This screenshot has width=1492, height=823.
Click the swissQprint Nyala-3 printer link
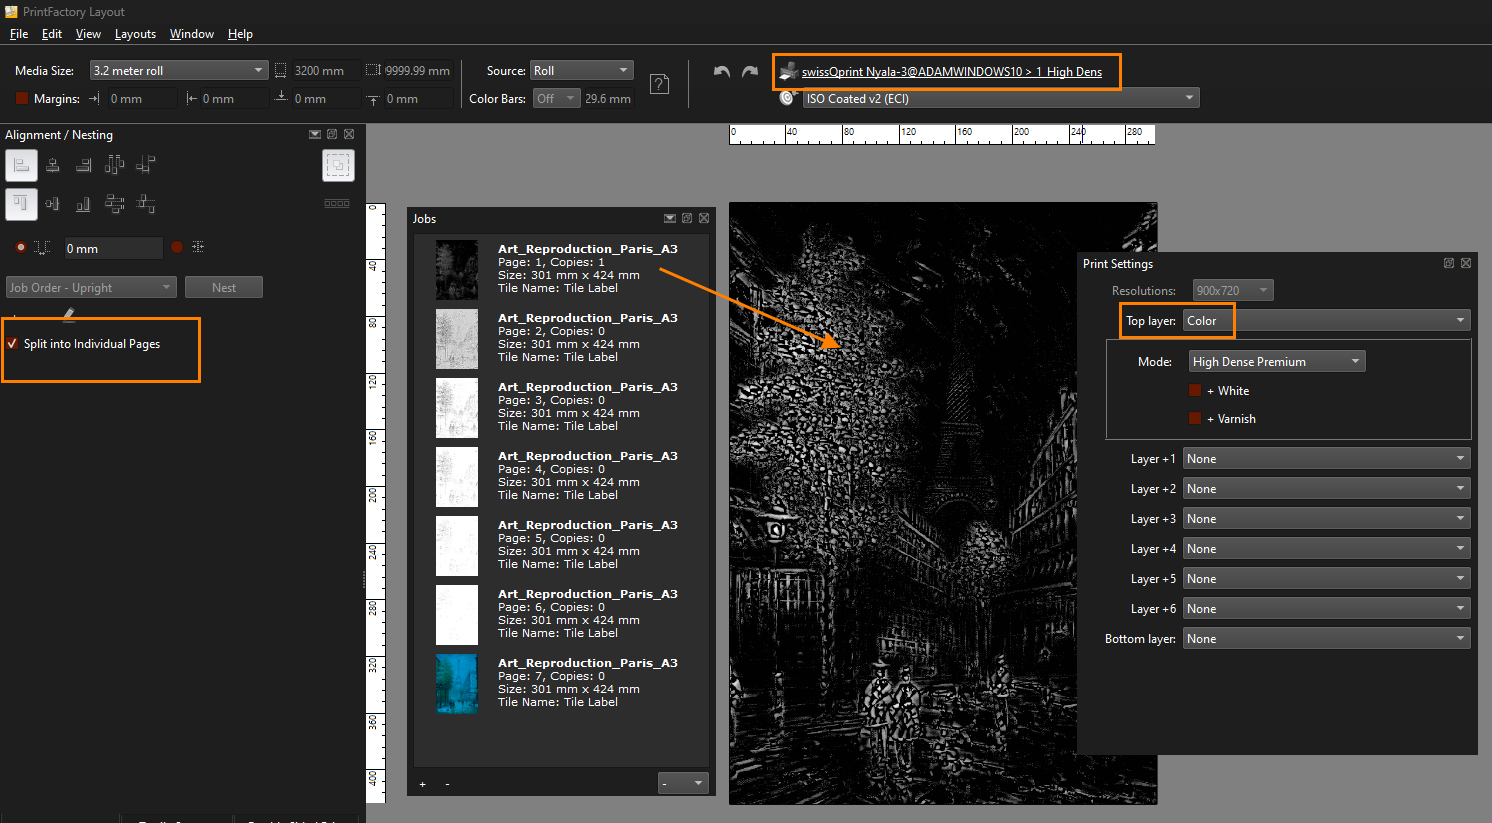(x=952, y=71)
